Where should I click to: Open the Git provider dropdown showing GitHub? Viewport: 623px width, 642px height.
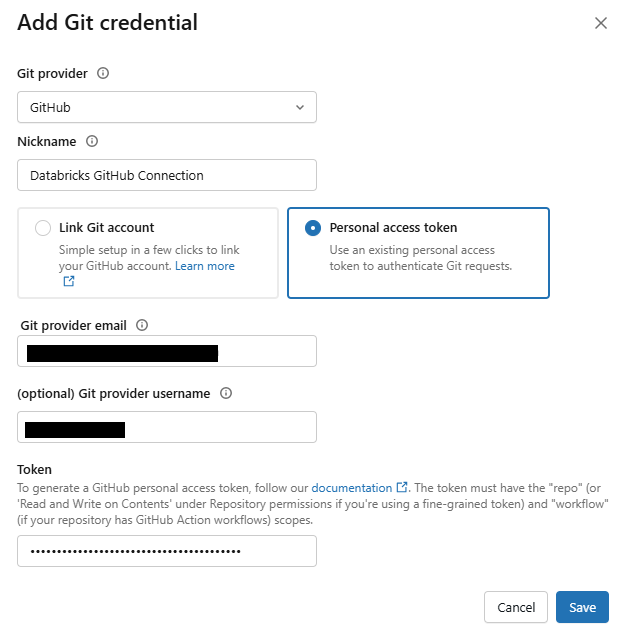[x=167, y=107]
